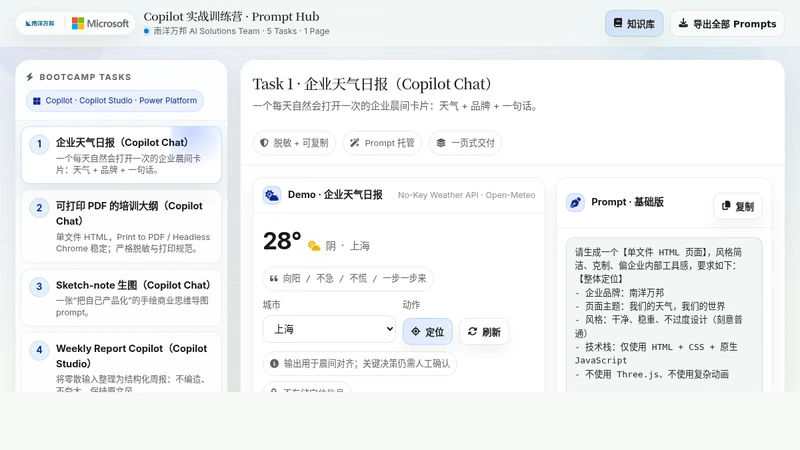Click the number 2 badge in task list
Viewport: 800px width, 450px height.
(x=39, y=208)
